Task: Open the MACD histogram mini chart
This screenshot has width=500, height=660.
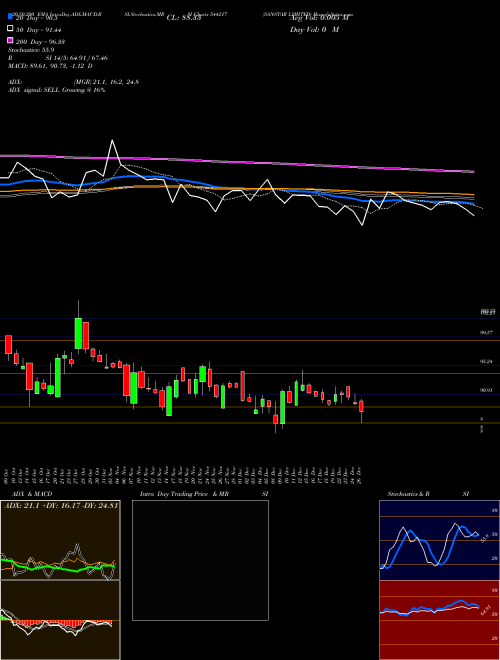Action: pyautogui.click(x=60, y=620)
